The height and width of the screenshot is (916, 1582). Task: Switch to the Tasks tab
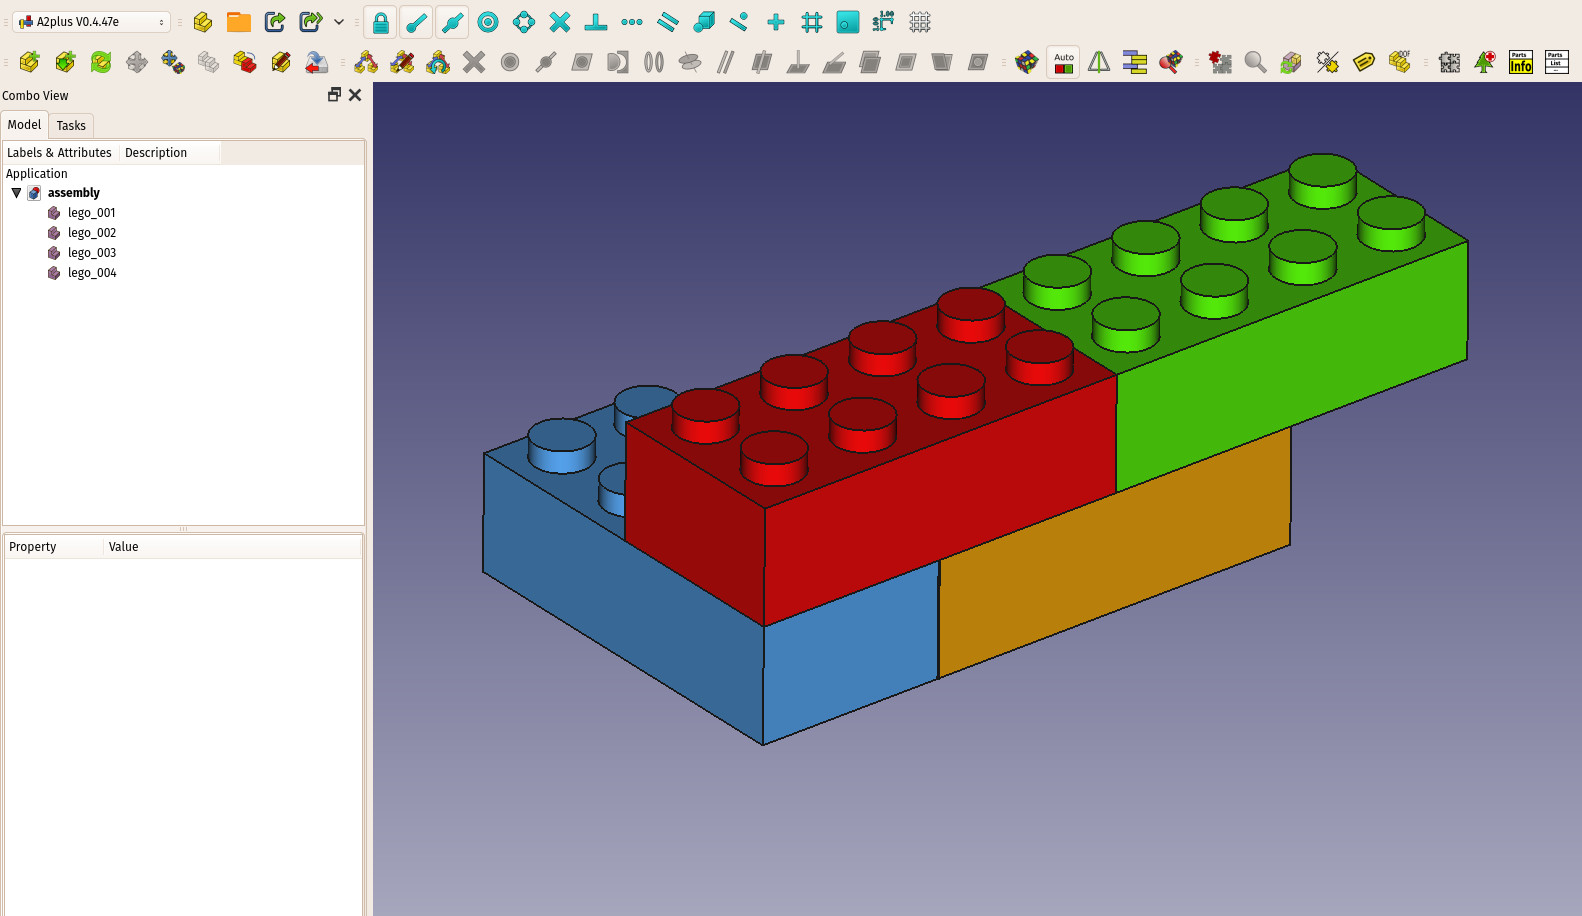(71, 126)
